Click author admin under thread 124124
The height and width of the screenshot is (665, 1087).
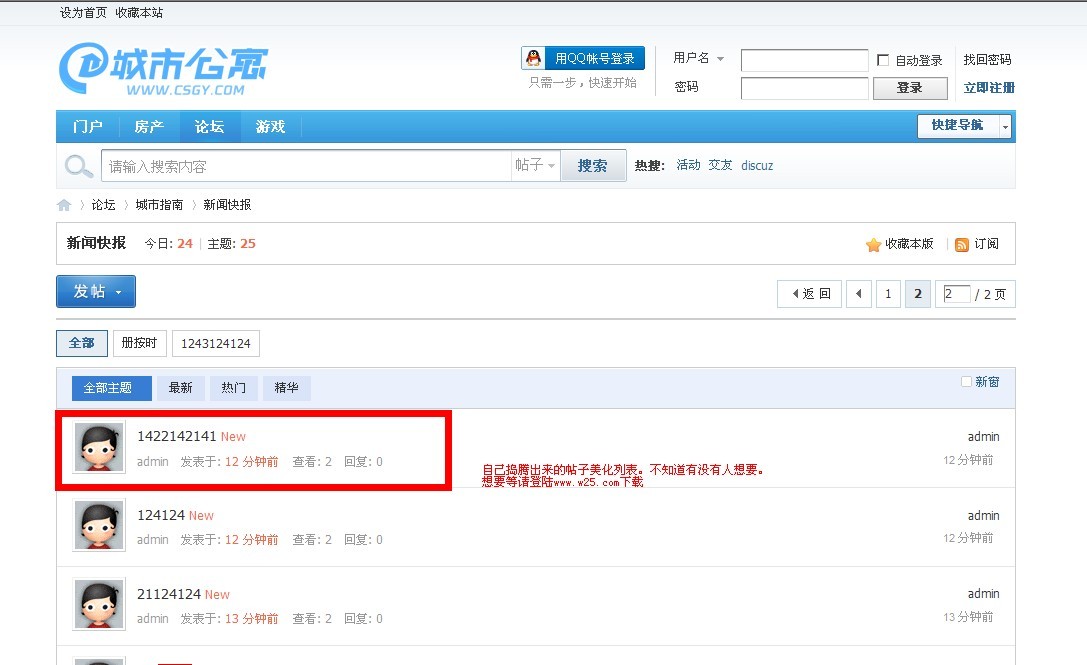pyautogui.click(x=153, y=539)
